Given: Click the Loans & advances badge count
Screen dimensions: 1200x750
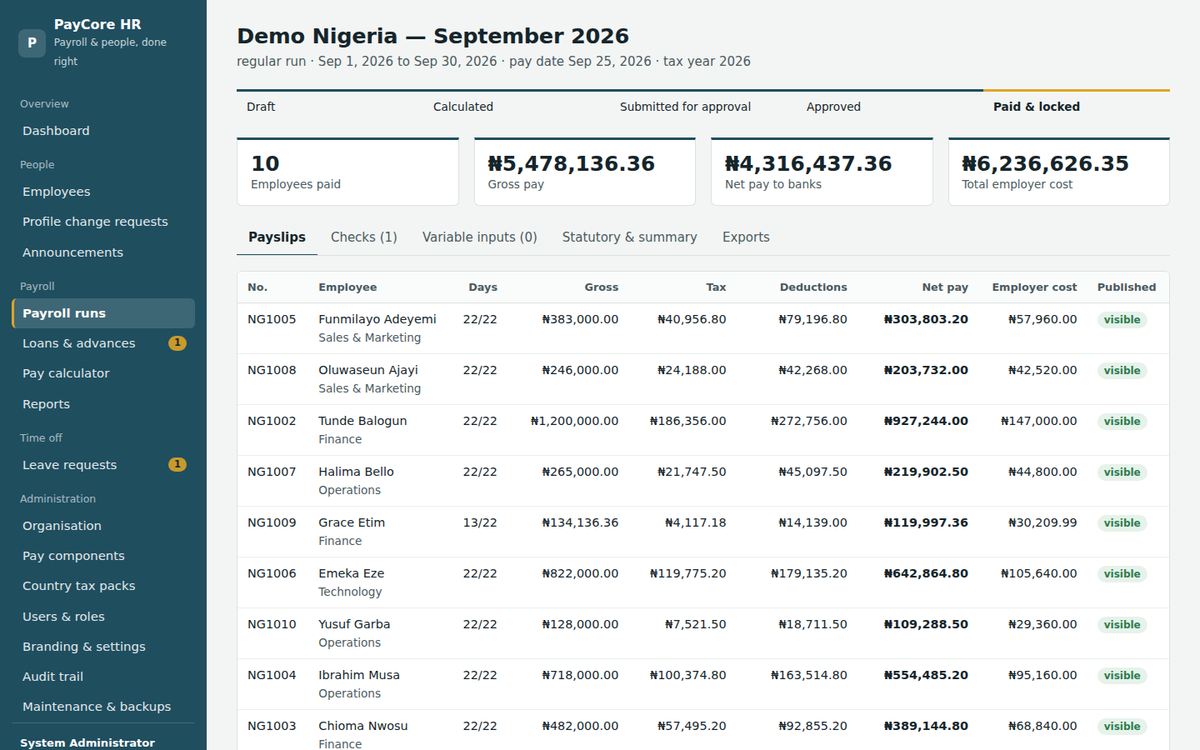Looking at the screenshot, I should tap(177, 343).
